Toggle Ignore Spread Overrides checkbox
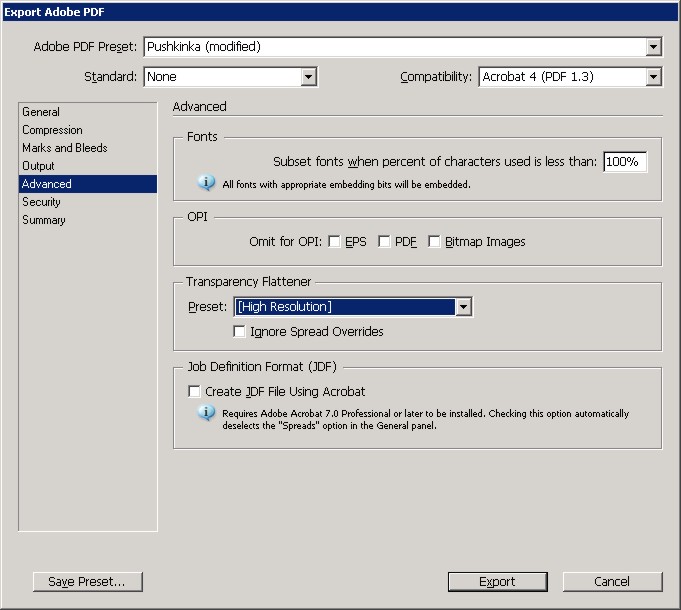Image resolution: width=681 pixels, height=610 pixels. [239, 332]
